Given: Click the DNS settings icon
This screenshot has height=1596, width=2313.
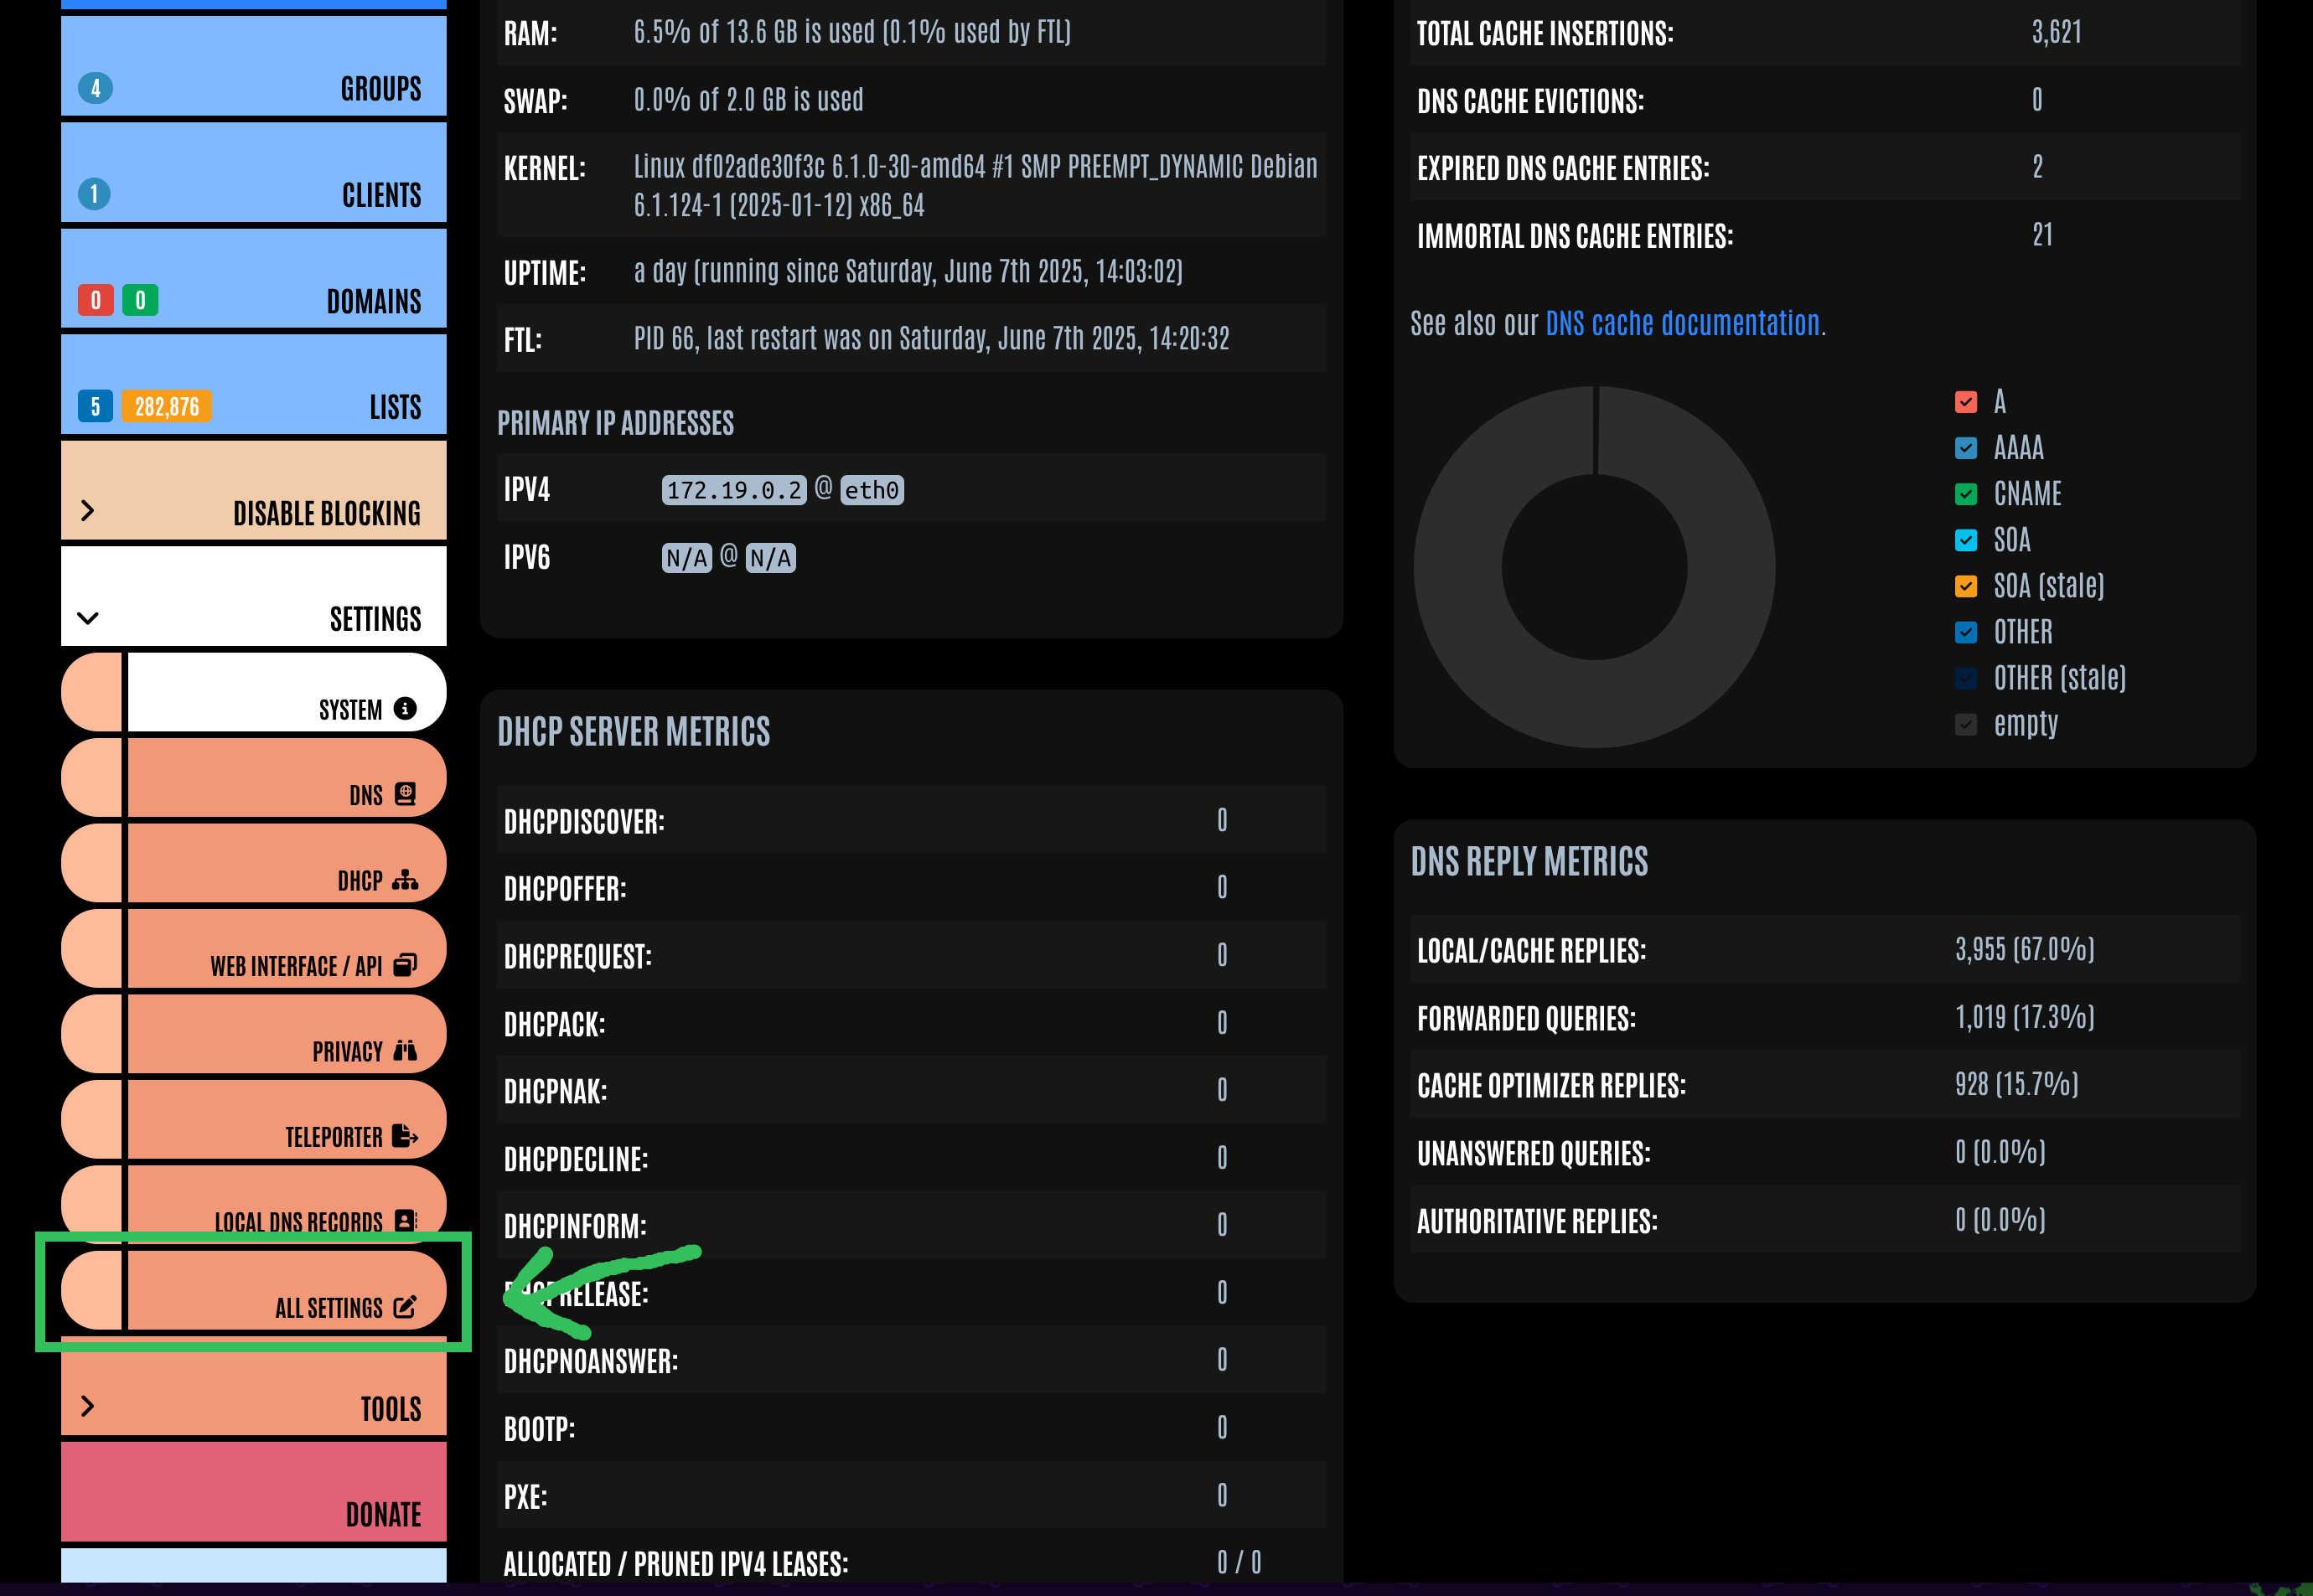Looking at the screenshot, I should pyautogui.click(x=405, y=794).
